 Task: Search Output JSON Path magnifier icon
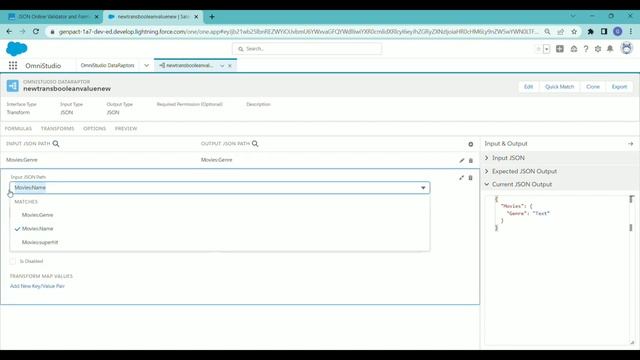tap(255, 144)
